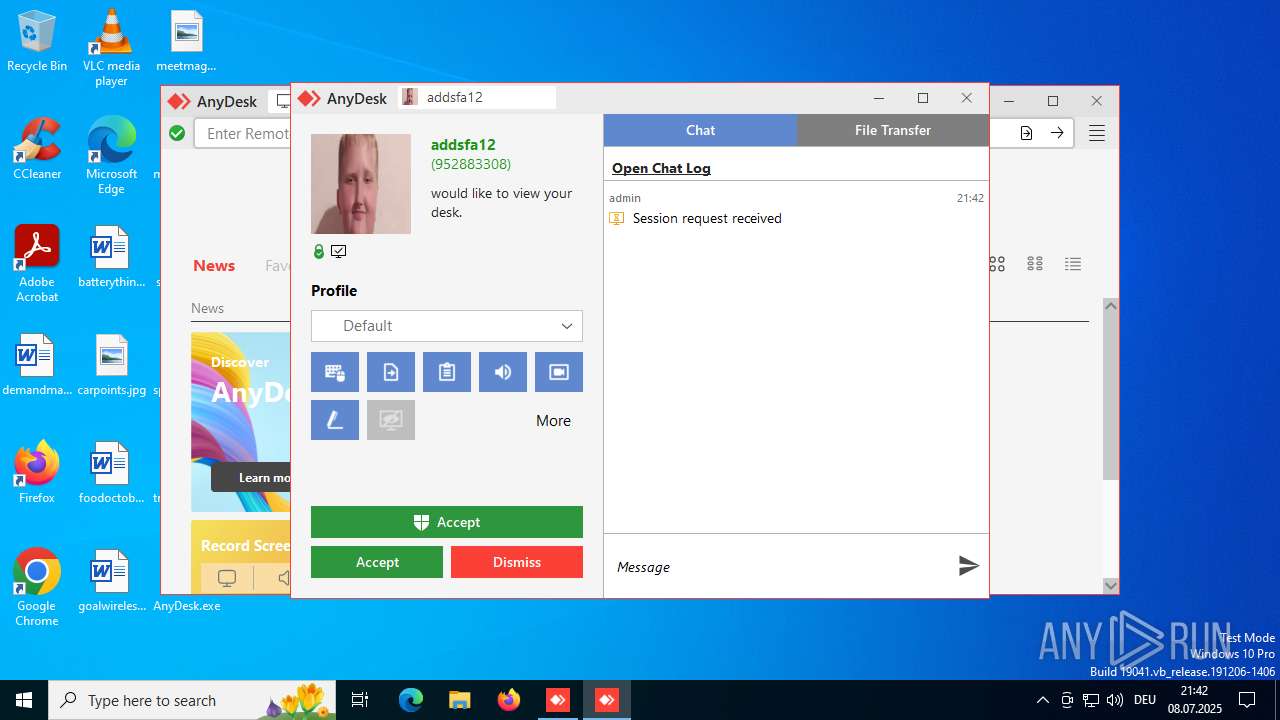1280x720 pixels.
Task: Open the notification center icon
Action: coord(1247,700)
